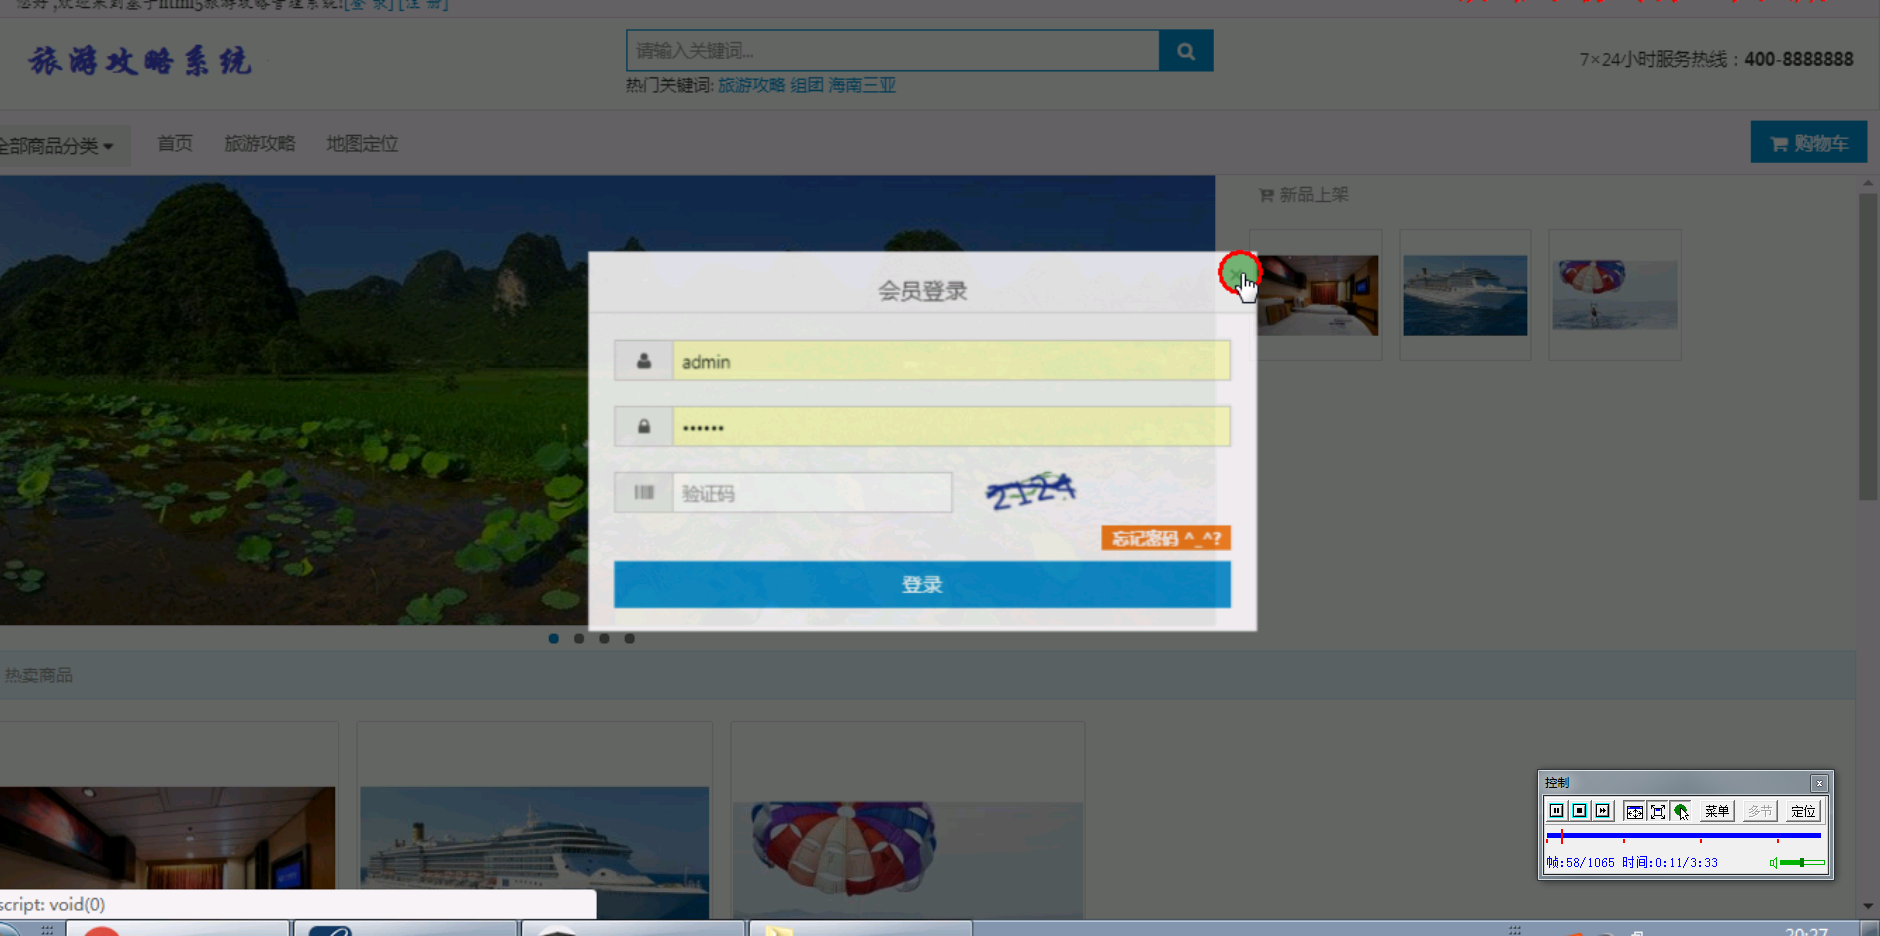Fast-forward playback in the control panel

coord(1602,811)
